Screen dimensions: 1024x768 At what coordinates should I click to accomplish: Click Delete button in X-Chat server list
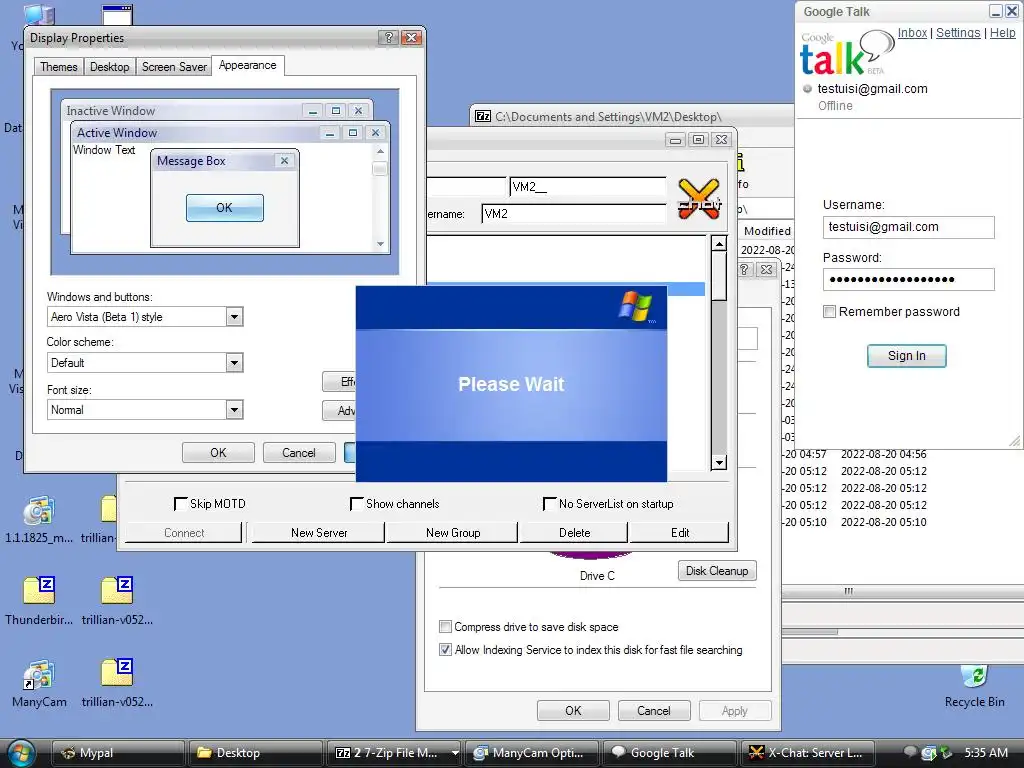[x=574, y=533]
